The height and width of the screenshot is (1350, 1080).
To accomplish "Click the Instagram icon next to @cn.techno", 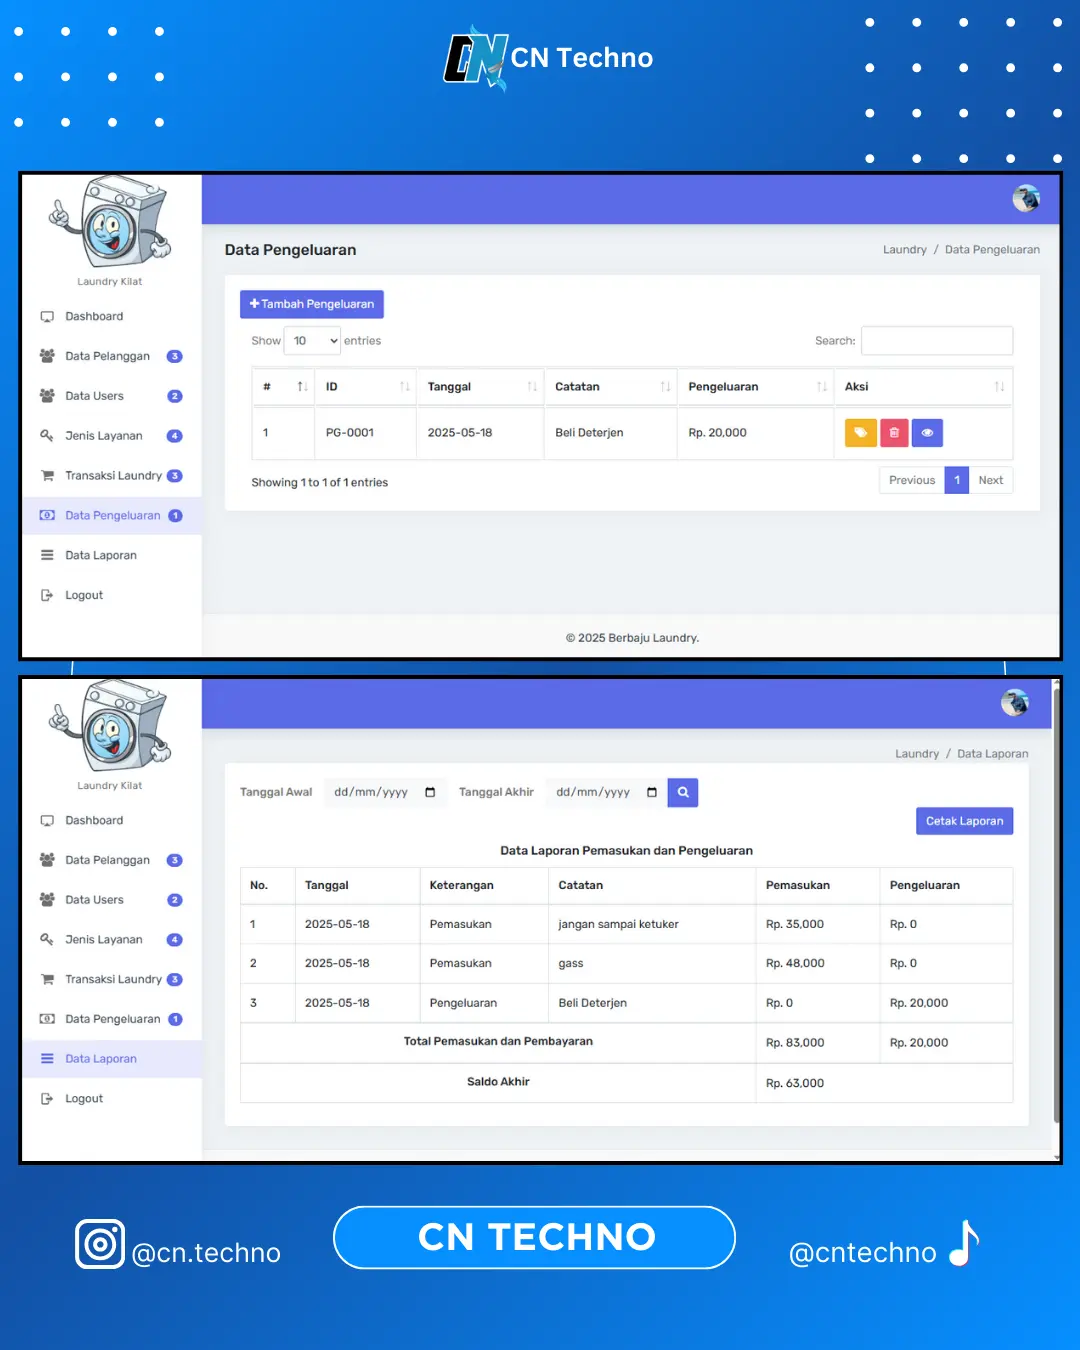I will coord(100,1245).
